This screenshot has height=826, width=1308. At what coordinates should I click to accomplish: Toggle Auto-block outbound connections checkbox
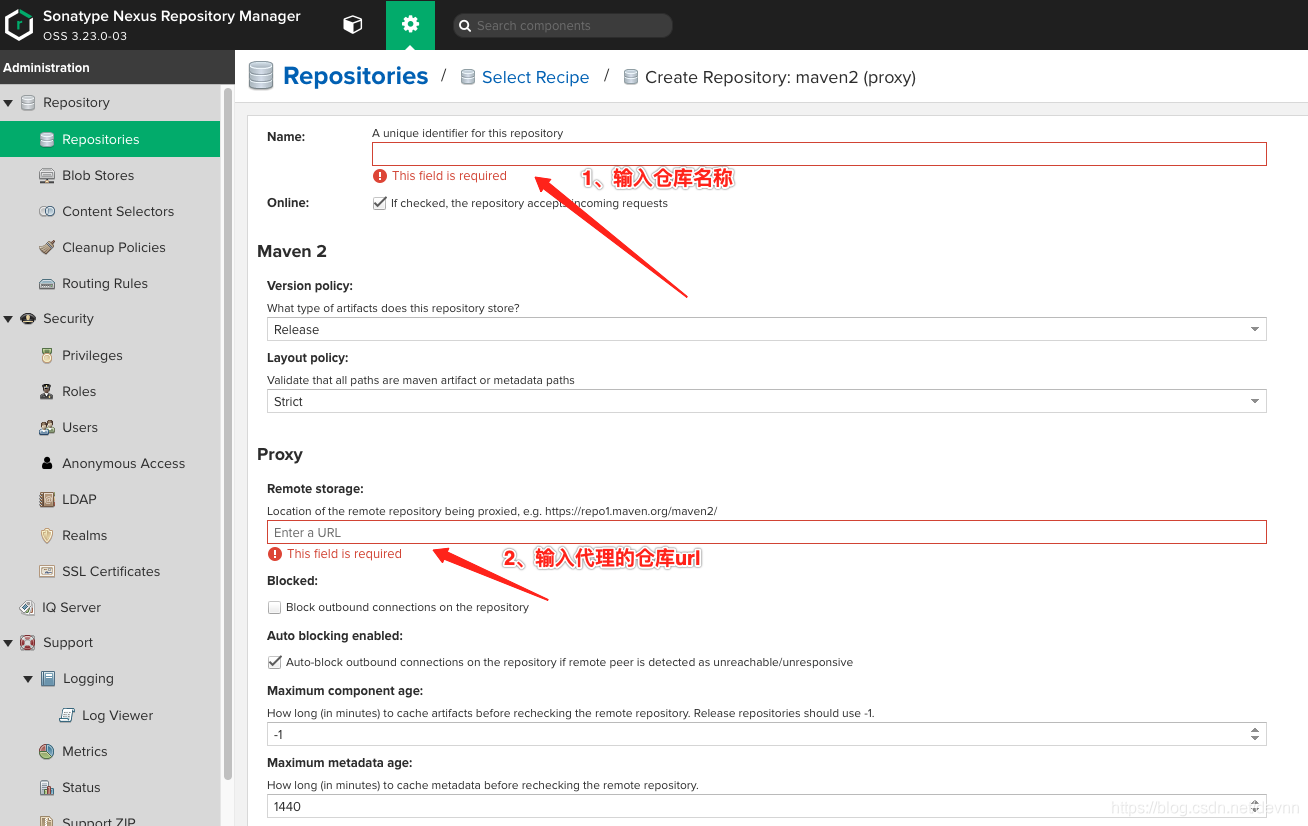click(274, 662)
